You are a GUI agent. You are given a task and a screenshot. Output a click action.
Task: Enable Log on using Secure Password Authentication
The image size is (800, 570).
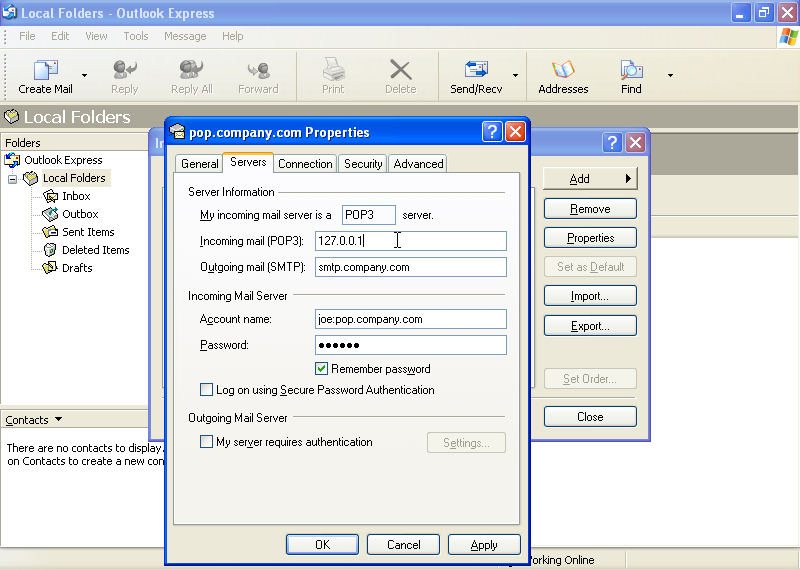click(206, 390)
